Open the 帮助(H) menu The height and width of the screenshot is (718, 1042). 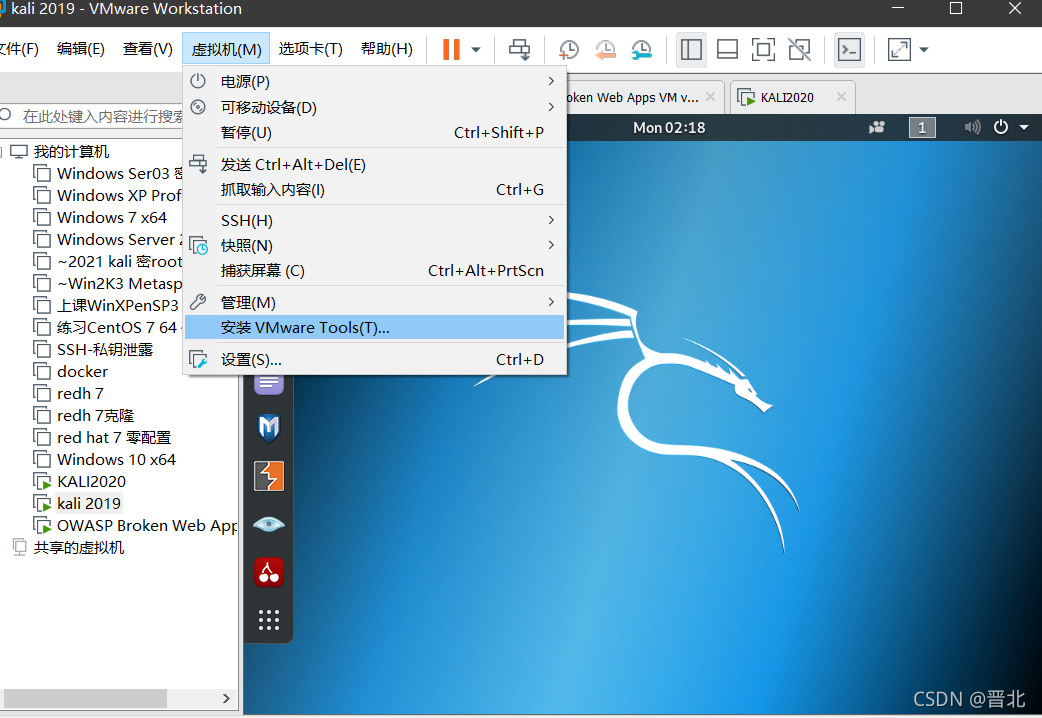pos(387,49)
